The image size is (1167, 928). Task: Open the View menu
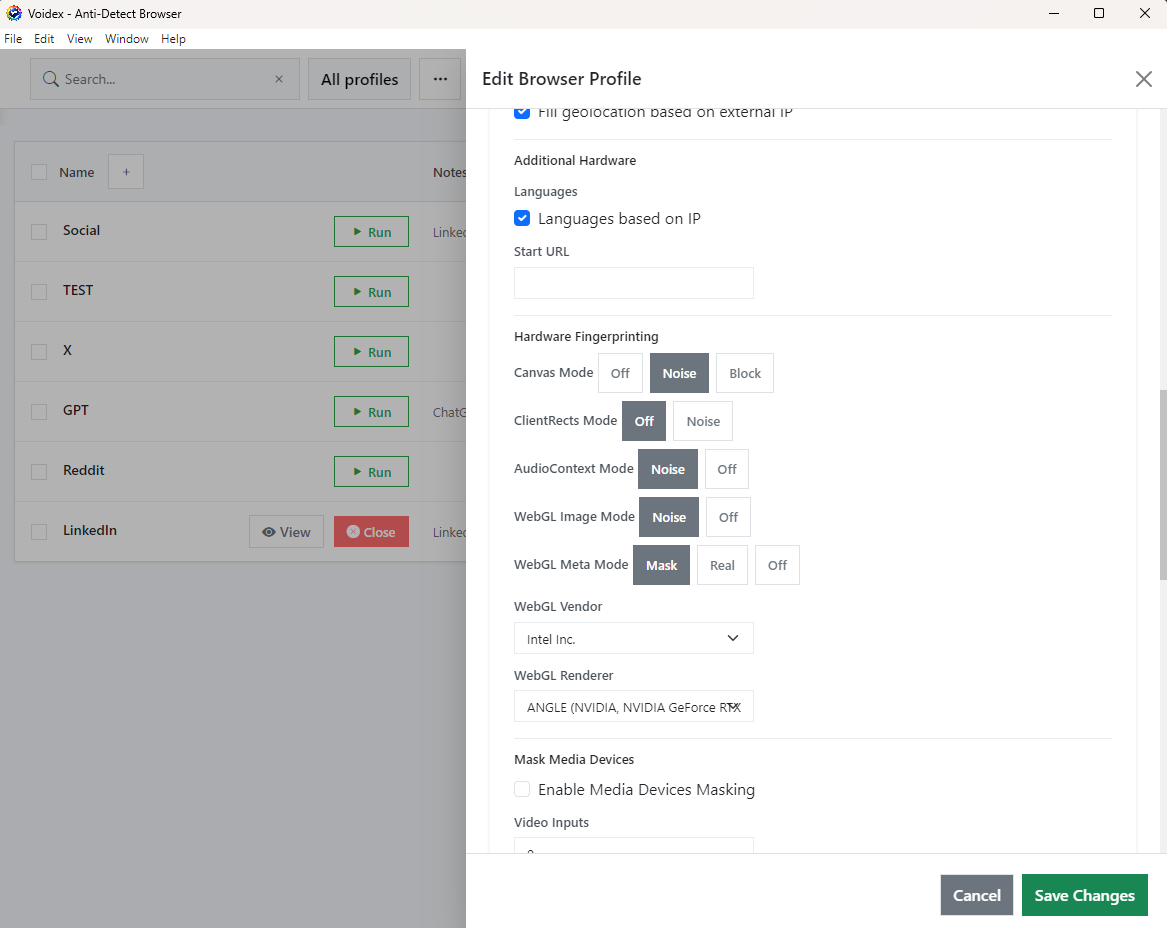point(80,39)
